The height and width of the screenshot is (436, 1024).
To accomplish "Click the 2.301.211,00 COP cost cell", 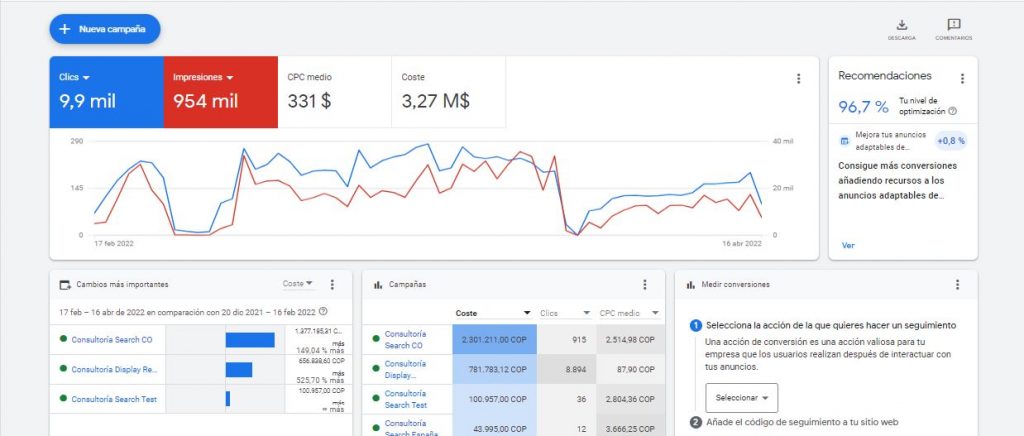I will pyautogui.click(x=494, y=339).
